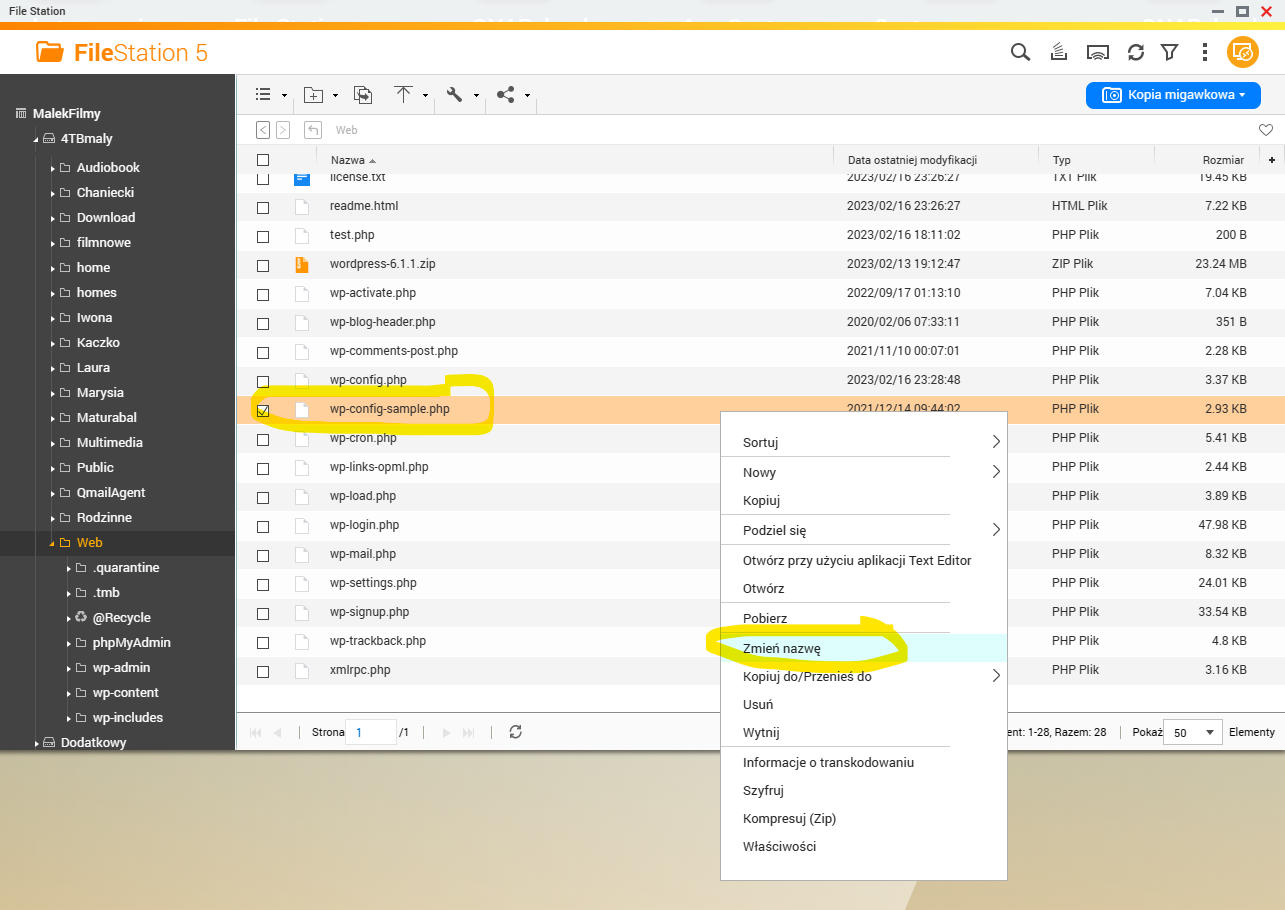Choose Pobierz from context menu
1285x910 pixels.
pyautogui.click(x=765, y=618)
